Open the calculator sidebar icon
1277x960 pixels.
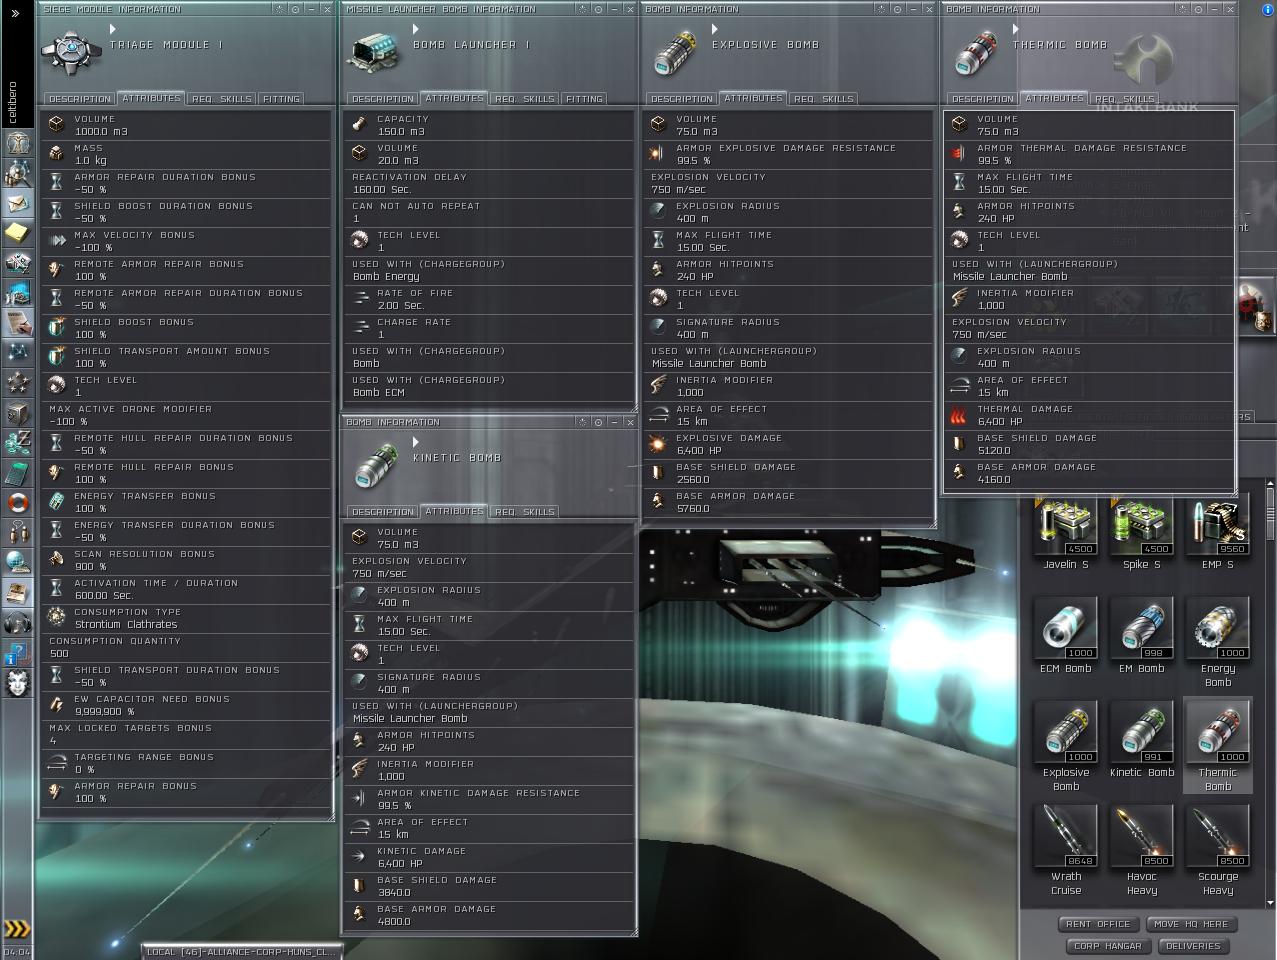[x=17, y=473]
